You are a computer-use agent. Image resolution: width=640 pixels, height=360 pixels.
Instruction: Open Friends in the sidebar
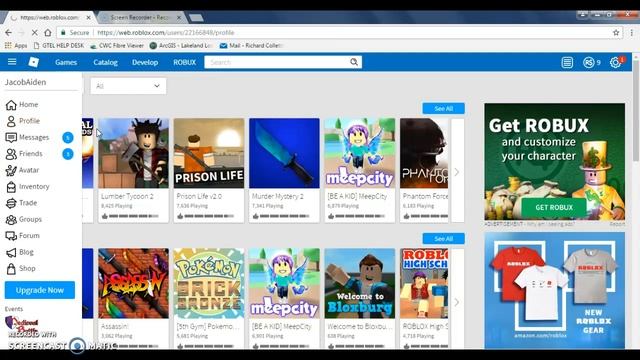24,154
